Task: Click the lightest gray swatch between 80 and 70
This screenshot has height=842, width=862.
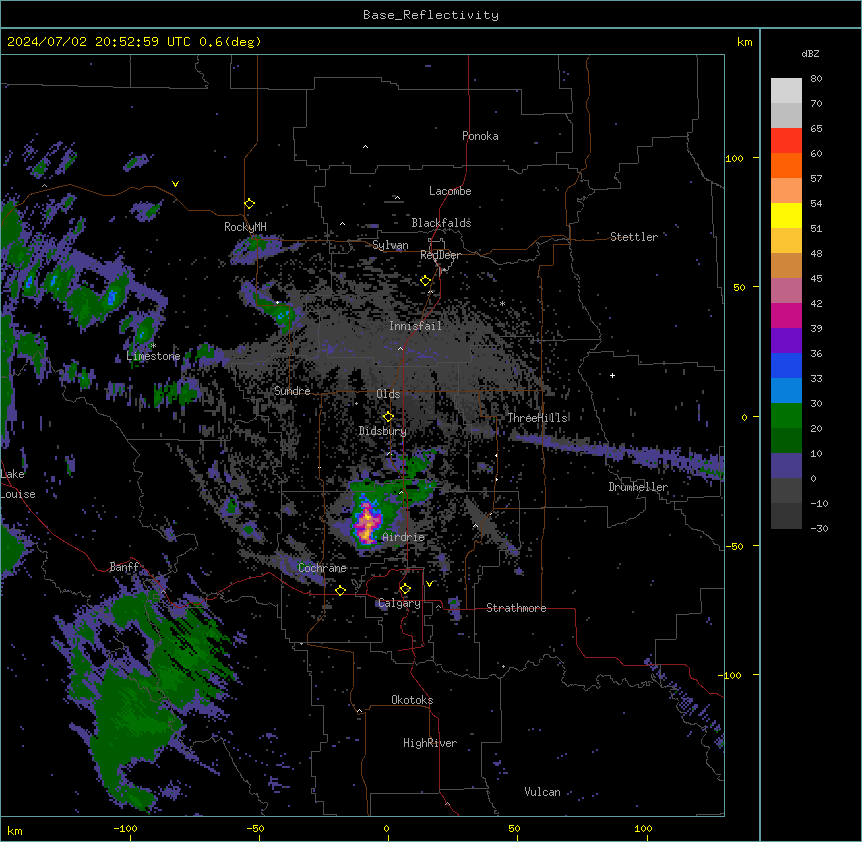Action: [786, 91]
